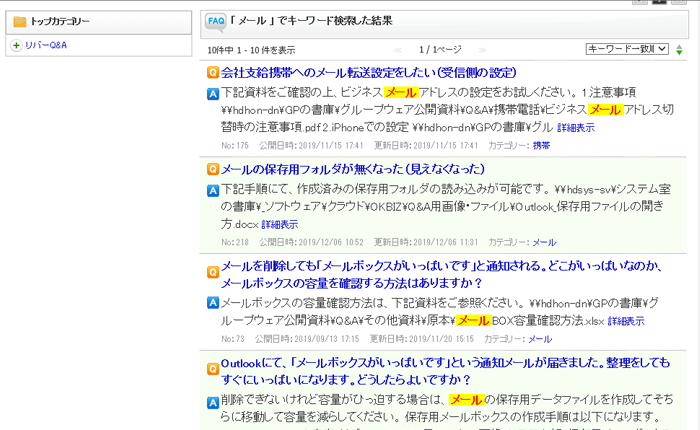Screen dimensions: 700x430
Task: Expand the リバーQ&A category plus icon
Action: click(x=15, y=45)
